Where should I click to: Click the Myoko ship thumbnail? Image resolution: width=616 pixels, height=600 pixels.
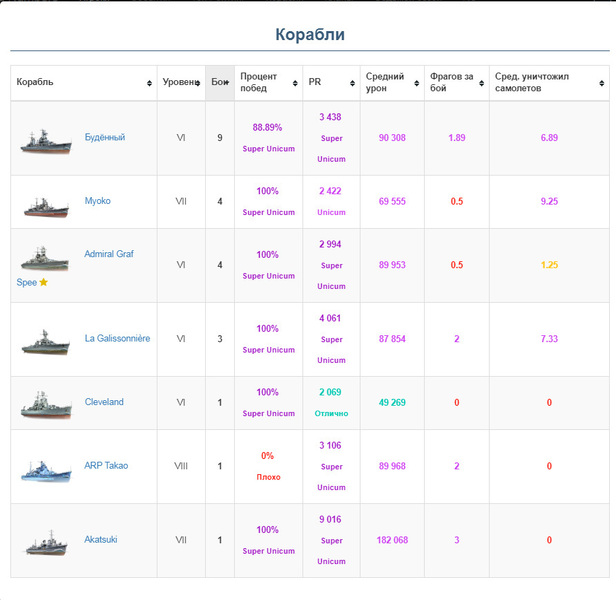click(x=46, y=205)
